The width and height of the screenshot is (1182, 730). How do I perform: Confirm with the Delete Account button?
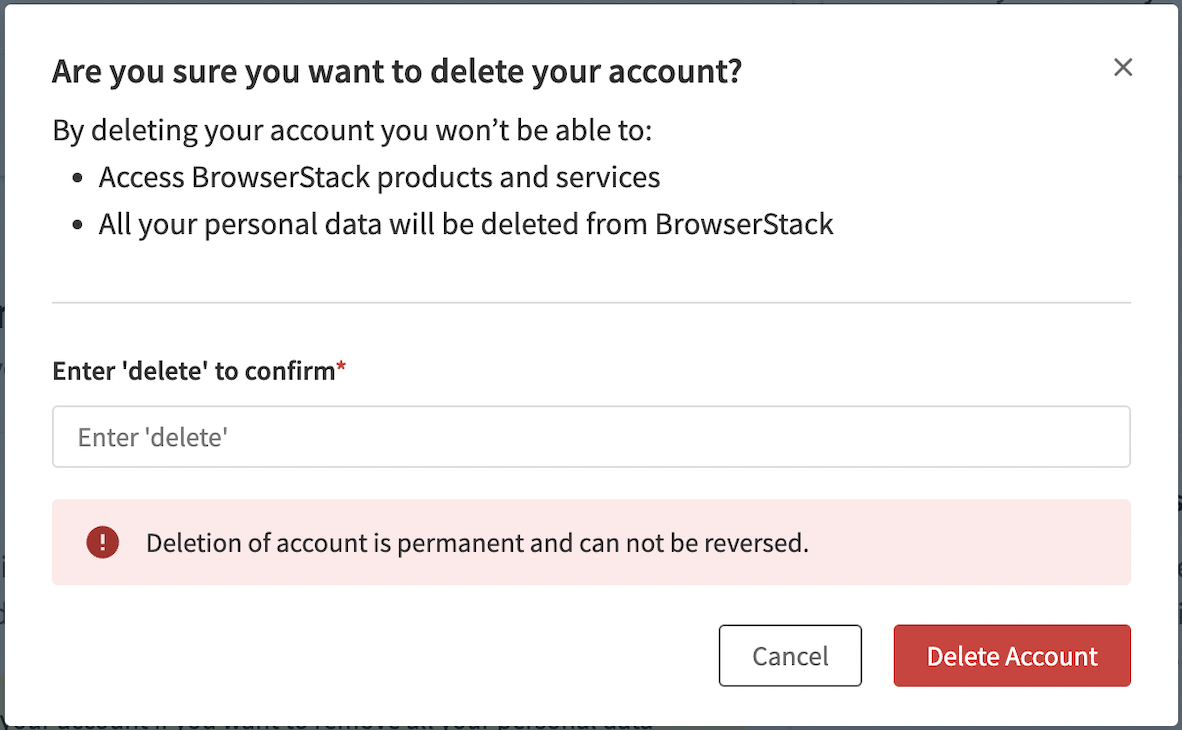pyautogui.click(x=1012, y=656)
